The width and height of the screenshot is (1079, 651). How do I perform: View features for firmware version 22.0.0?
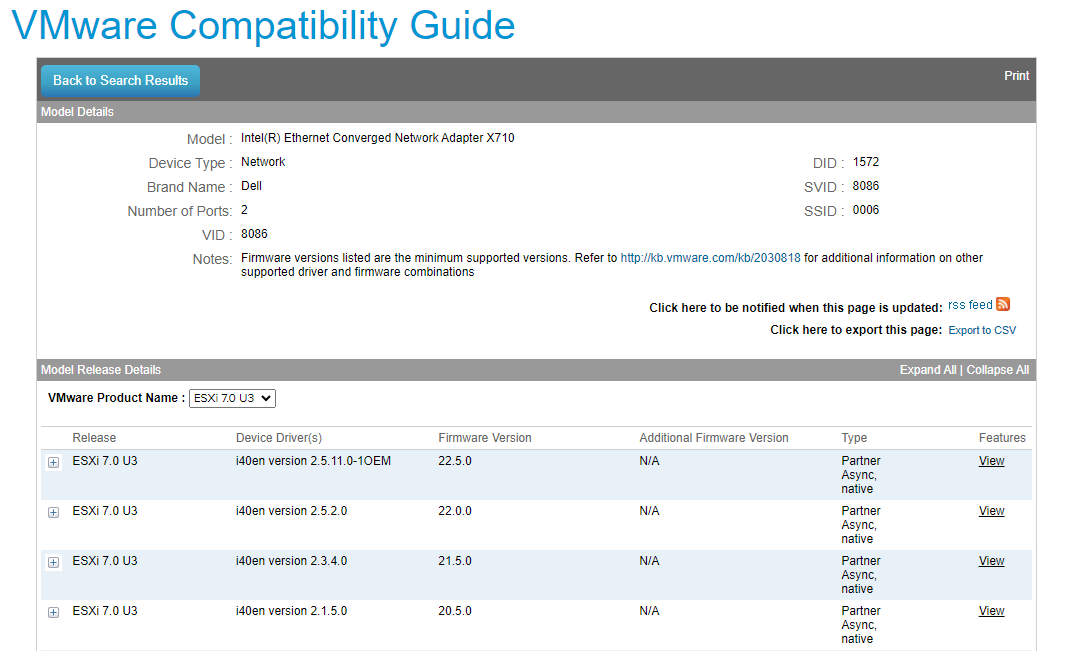coord(991,510)
